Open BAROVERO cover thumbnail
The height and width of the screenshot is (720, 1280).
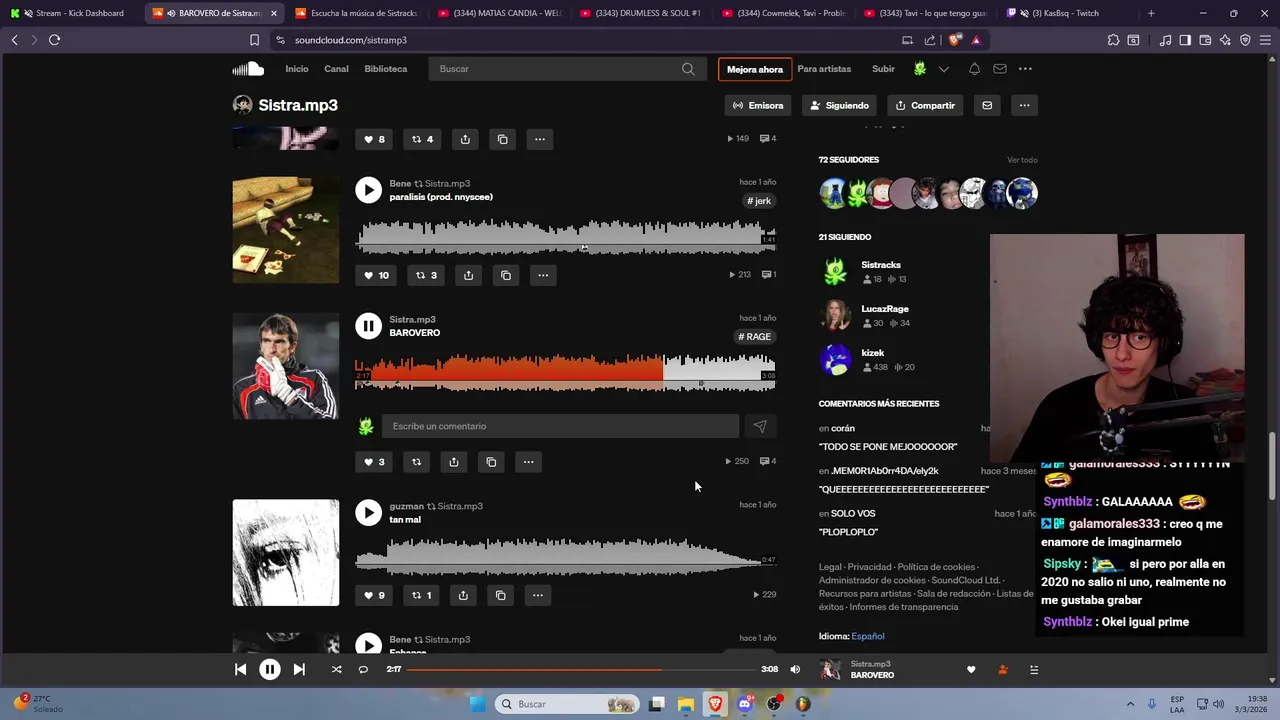coord(286,366)
